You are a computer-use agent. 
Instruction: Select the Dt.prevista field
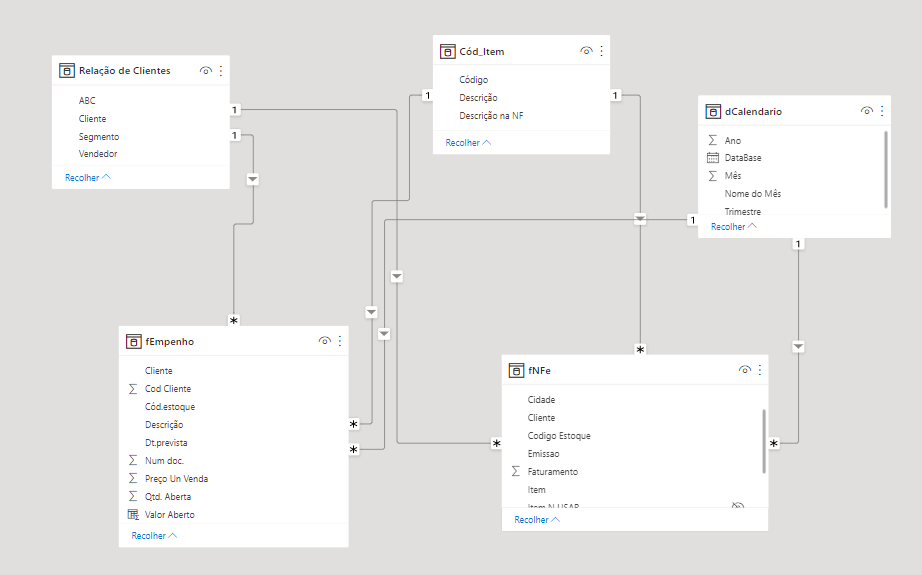(166, 443)
